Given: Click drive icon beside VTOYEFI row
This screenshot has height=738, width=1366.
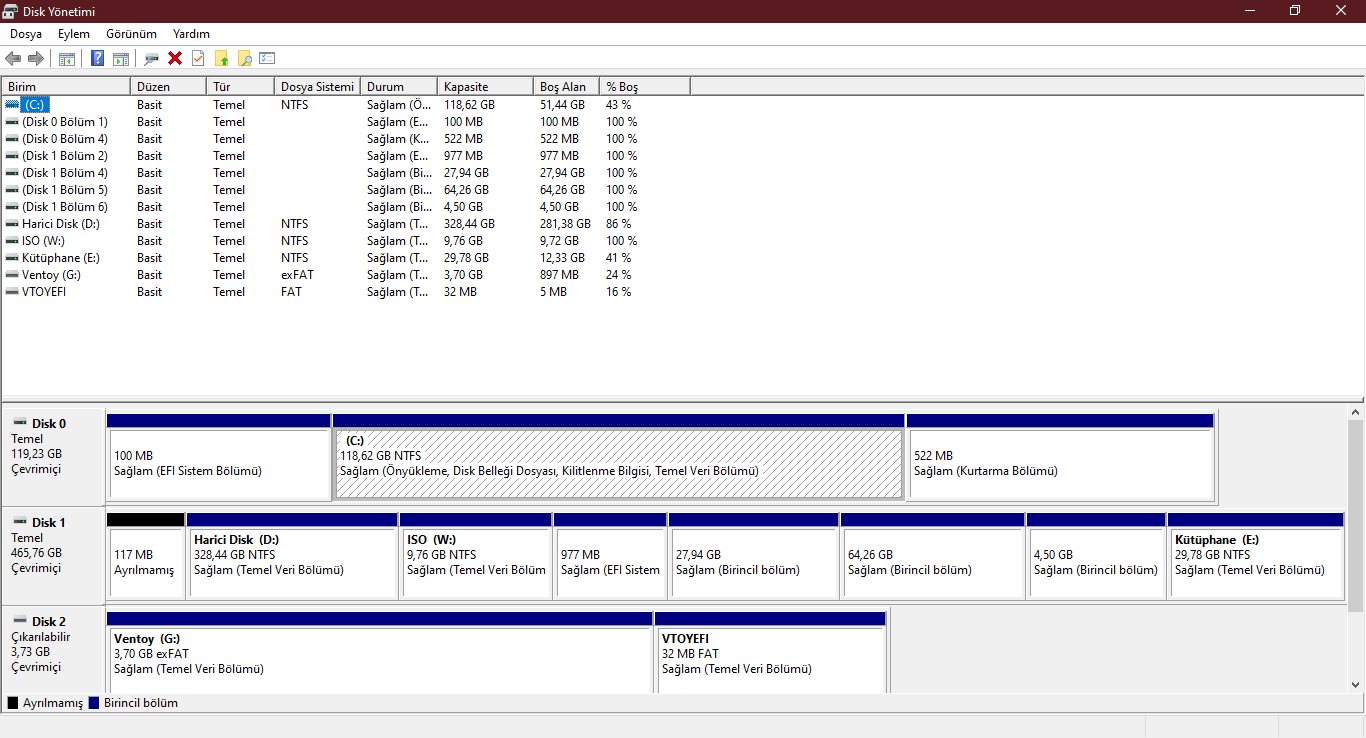Looking at the screenshot, I should pos(12,292).
